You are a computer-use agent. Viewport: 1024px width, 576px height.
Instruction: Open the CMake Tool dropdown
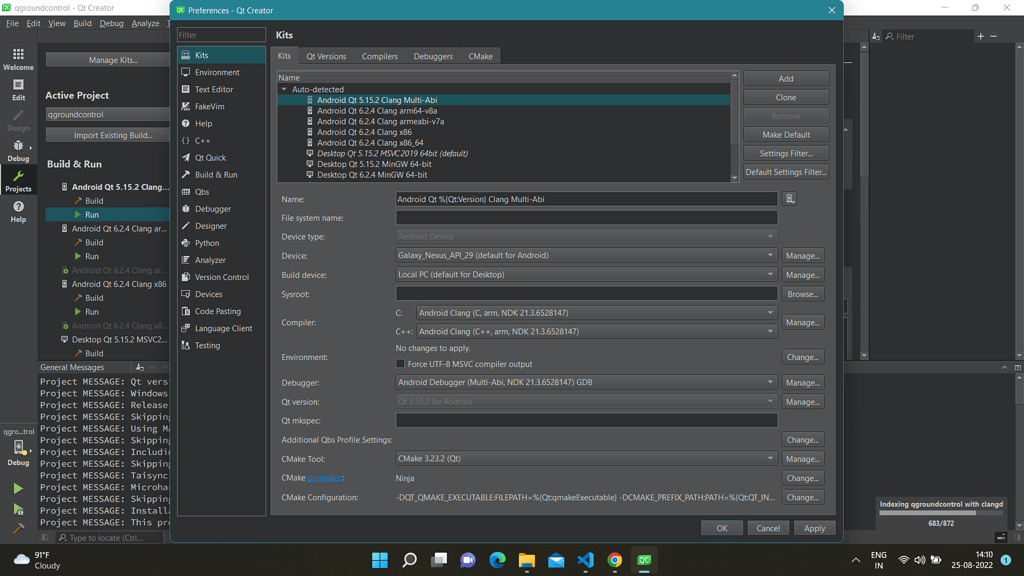(586, 458)
